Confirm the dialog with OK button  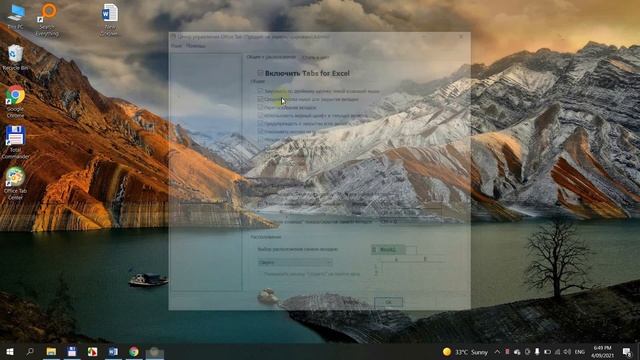[x=388, y=302]
